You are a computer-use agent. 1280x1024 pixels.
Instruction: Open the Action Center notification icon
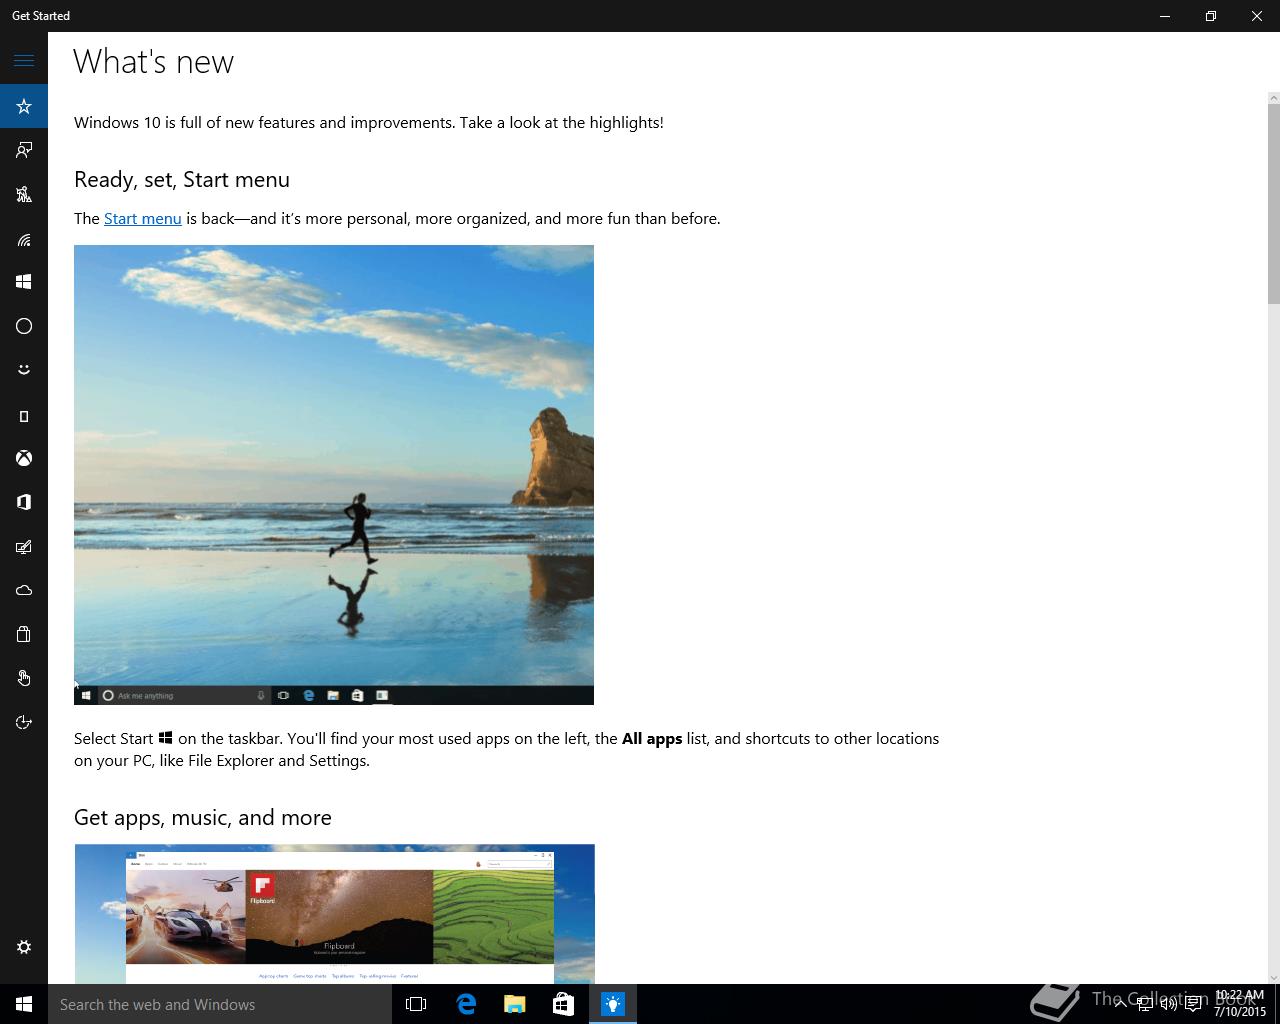point(1193,1004)
